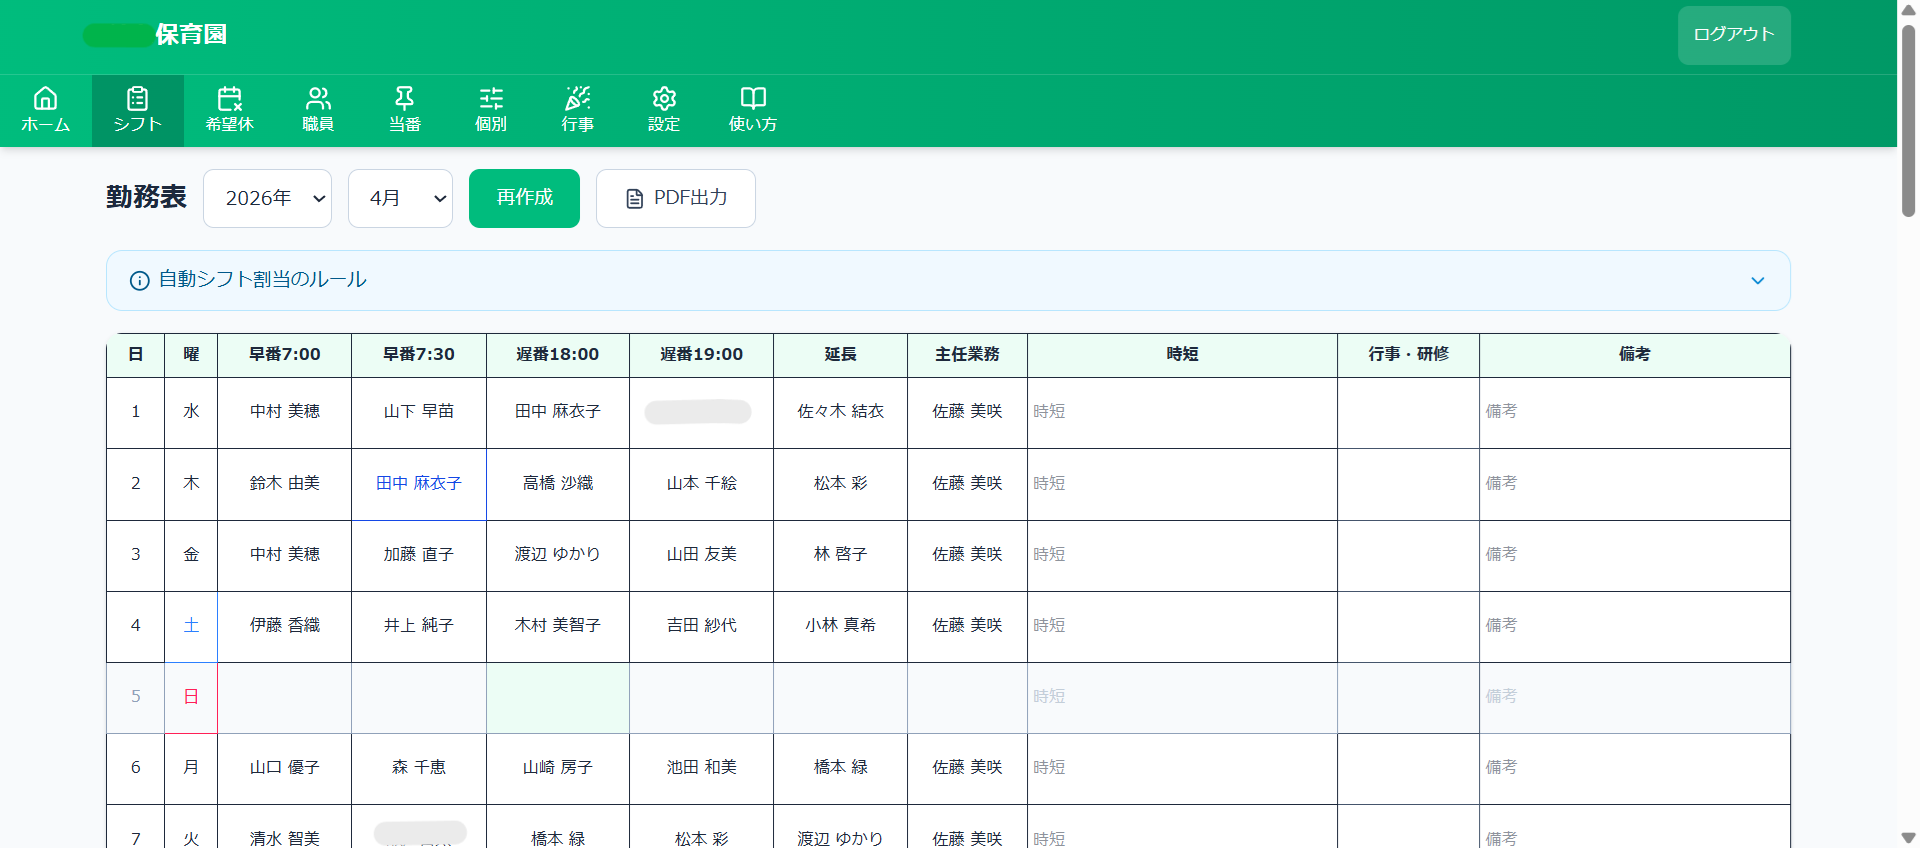Click the scrollbar down arrow
Image resolution: width=1920 pixels, height=850 pixels.
point(1908,838)
